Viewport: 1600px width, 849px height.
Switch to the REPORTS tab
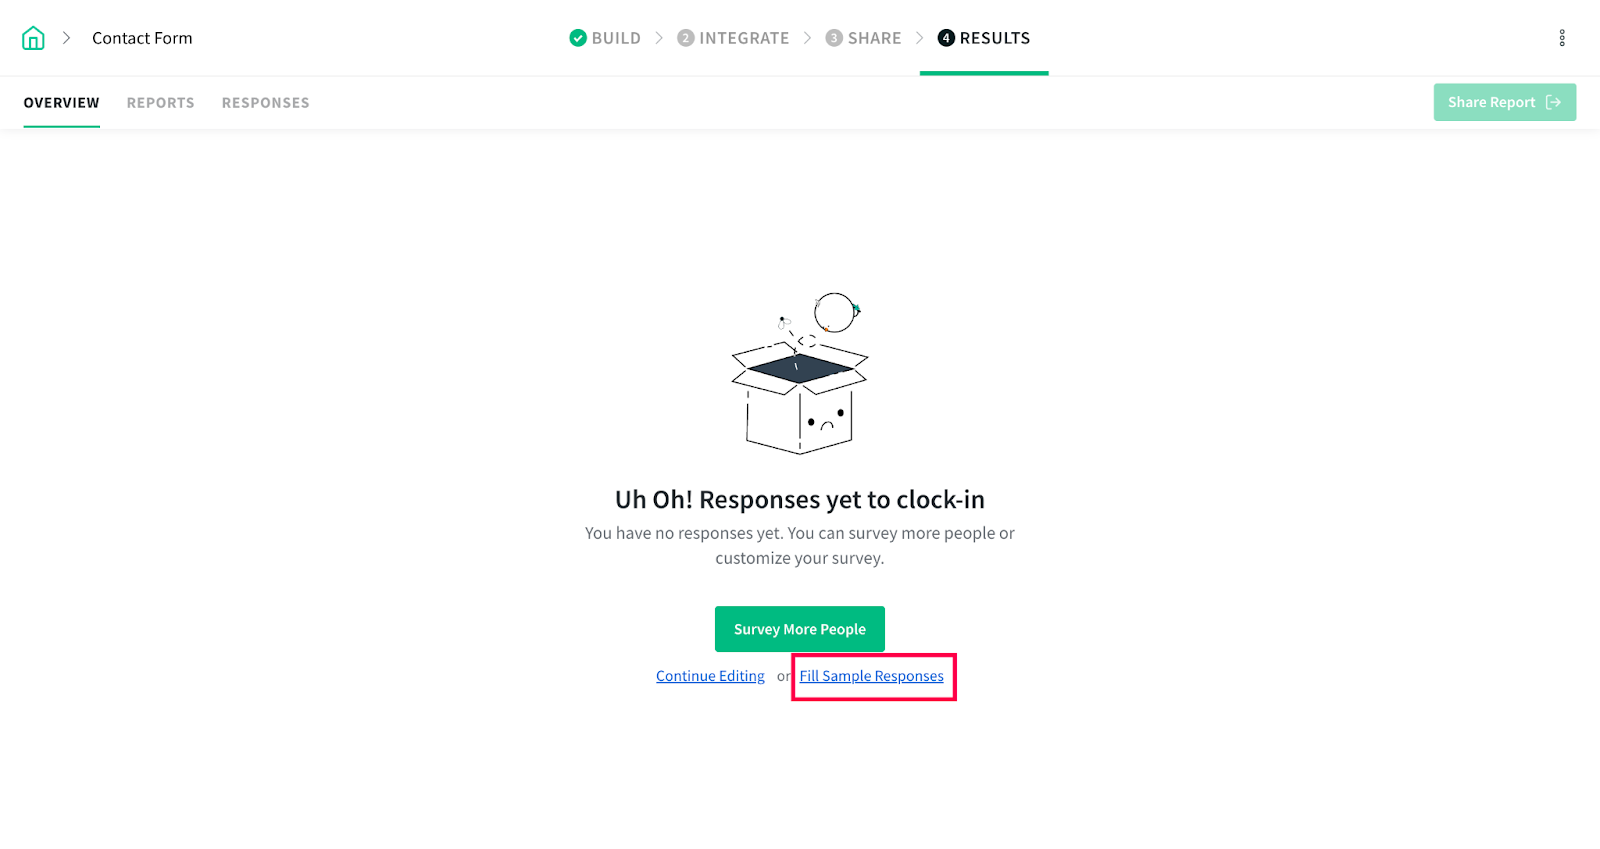161,103
